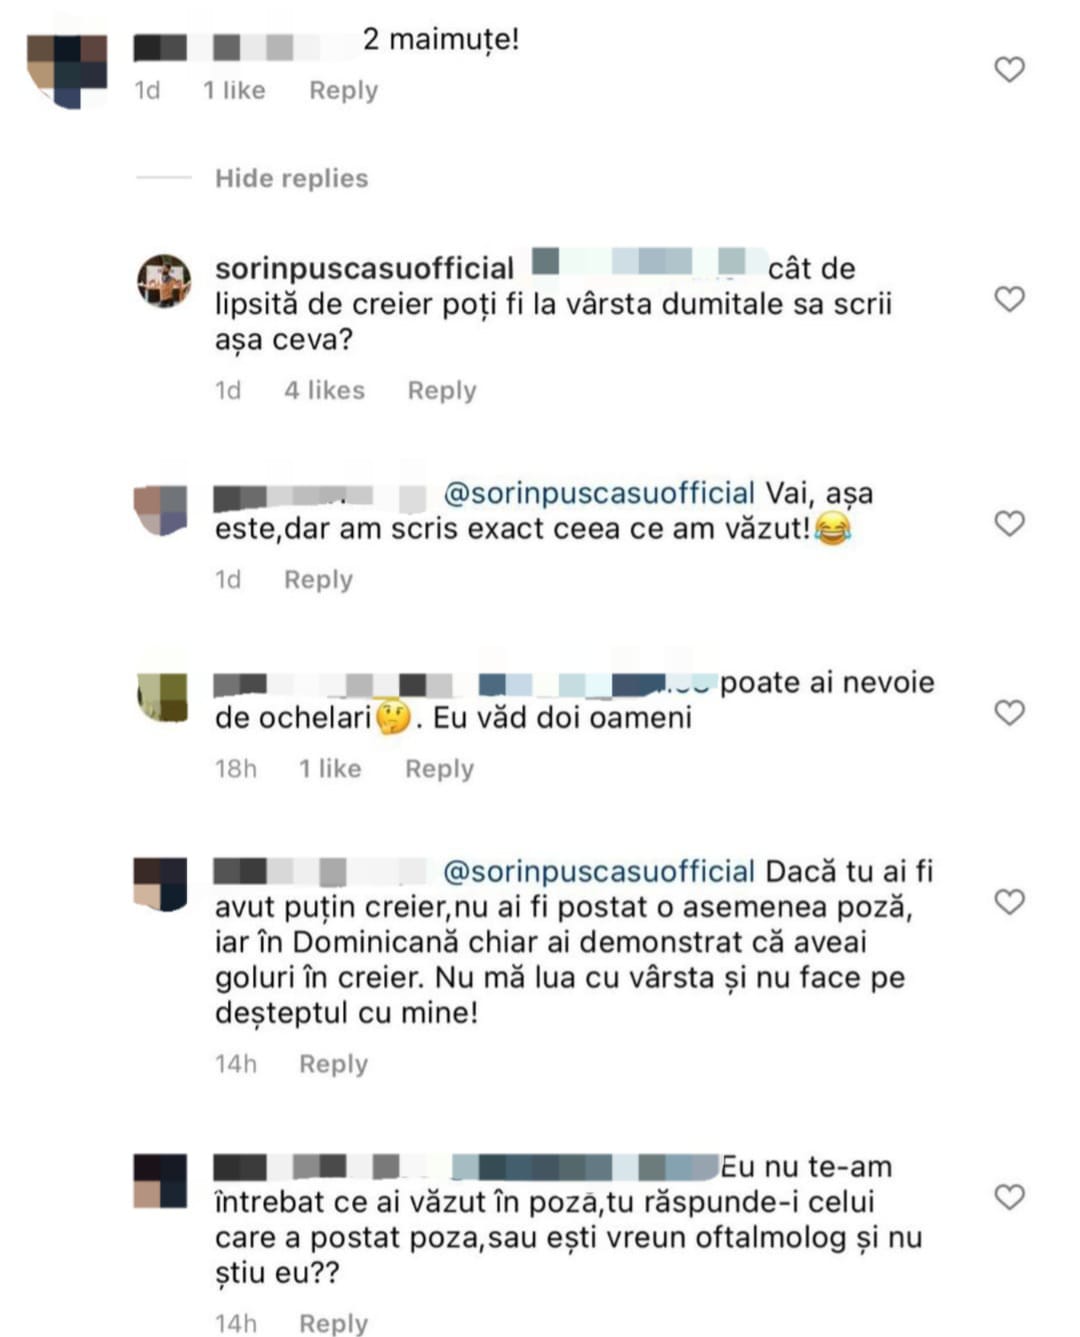Reply to the 'oftalmolog' comment at bottom
Screen dimensions: 1080x1337
(x=333, y=1322)
